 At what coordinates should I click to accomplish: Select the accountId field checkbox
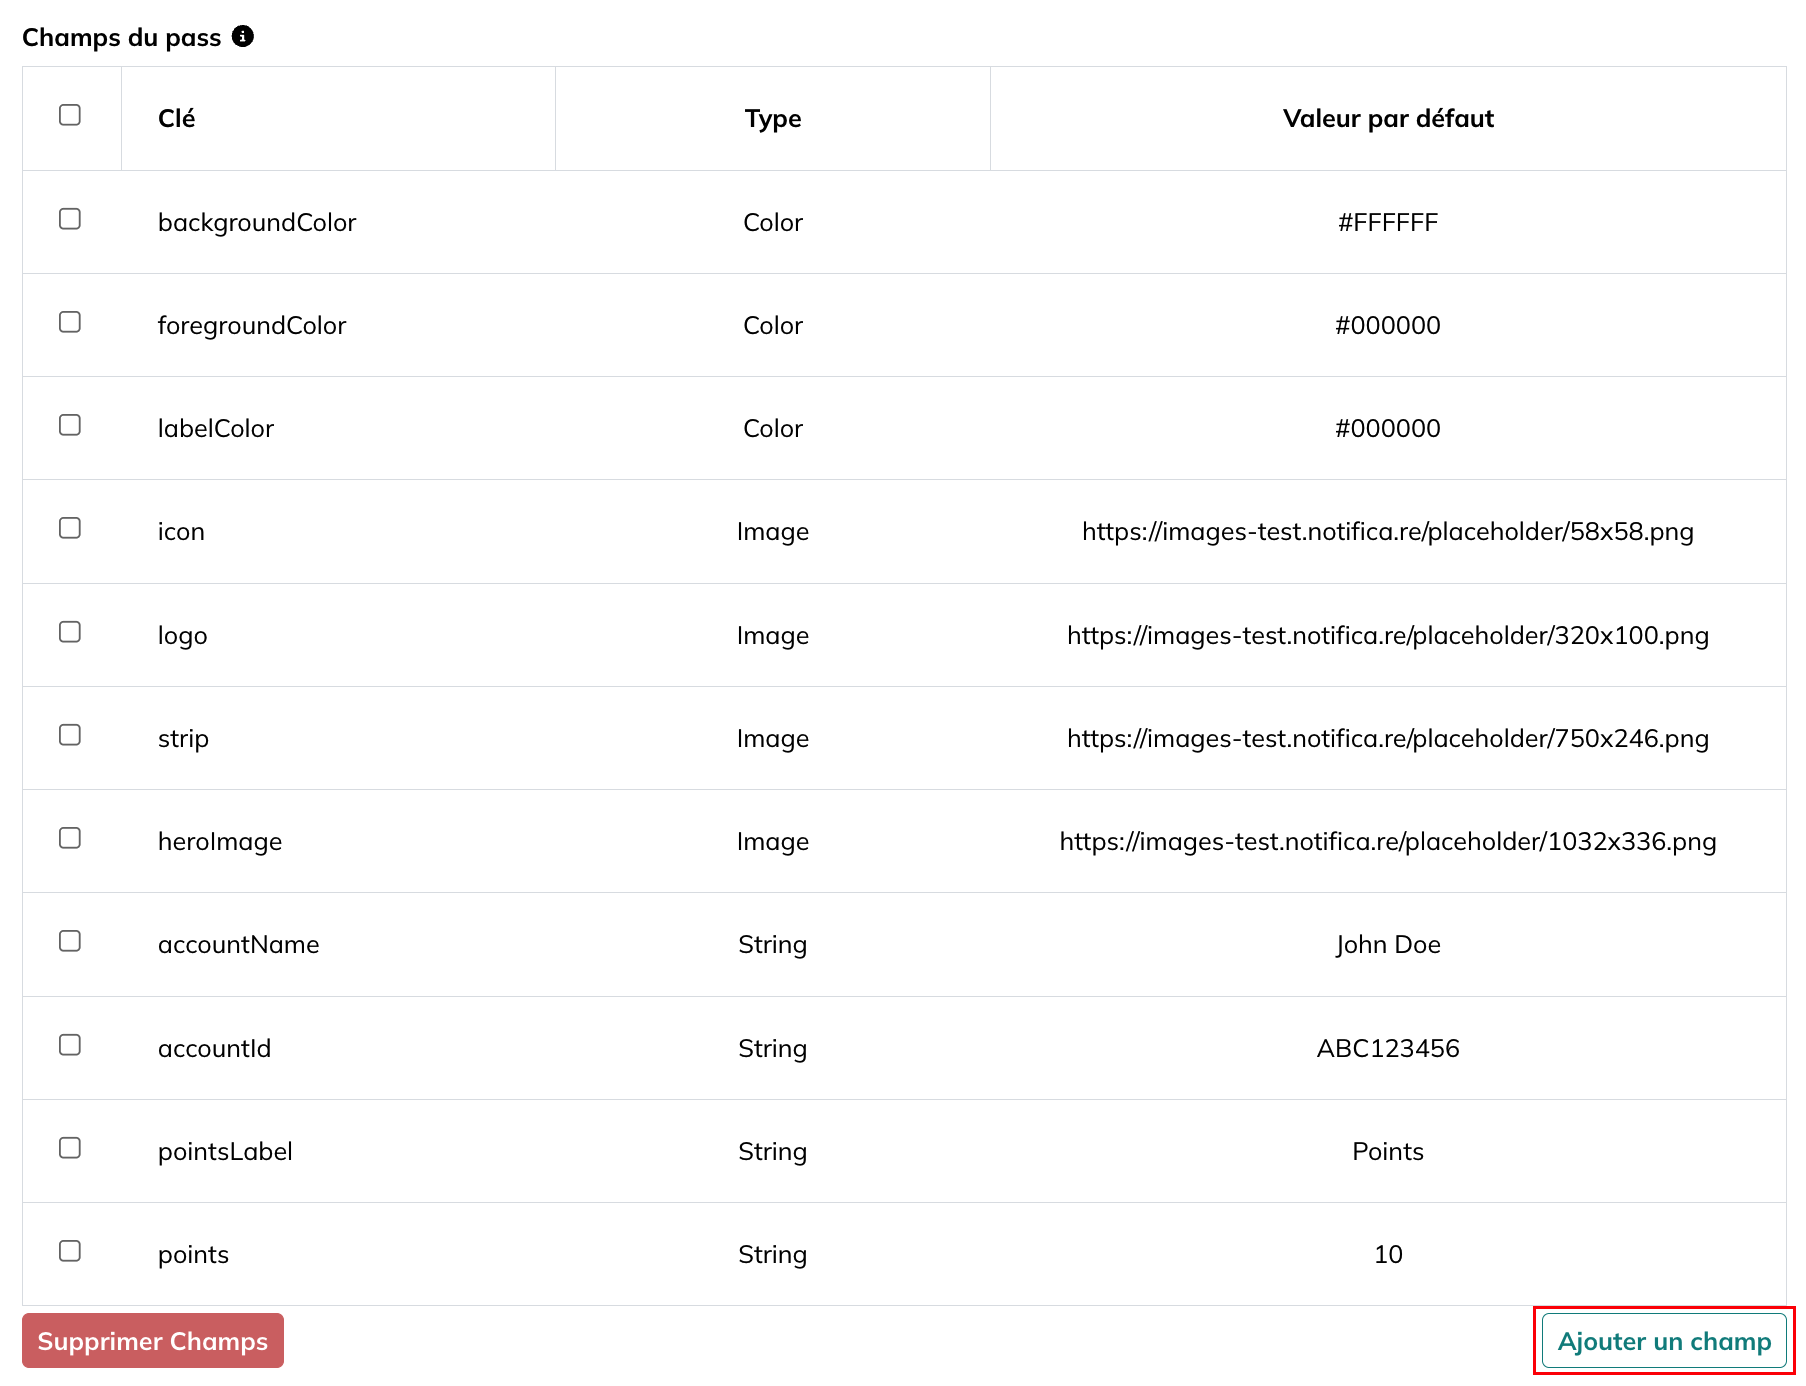(x=70, y=1045)
